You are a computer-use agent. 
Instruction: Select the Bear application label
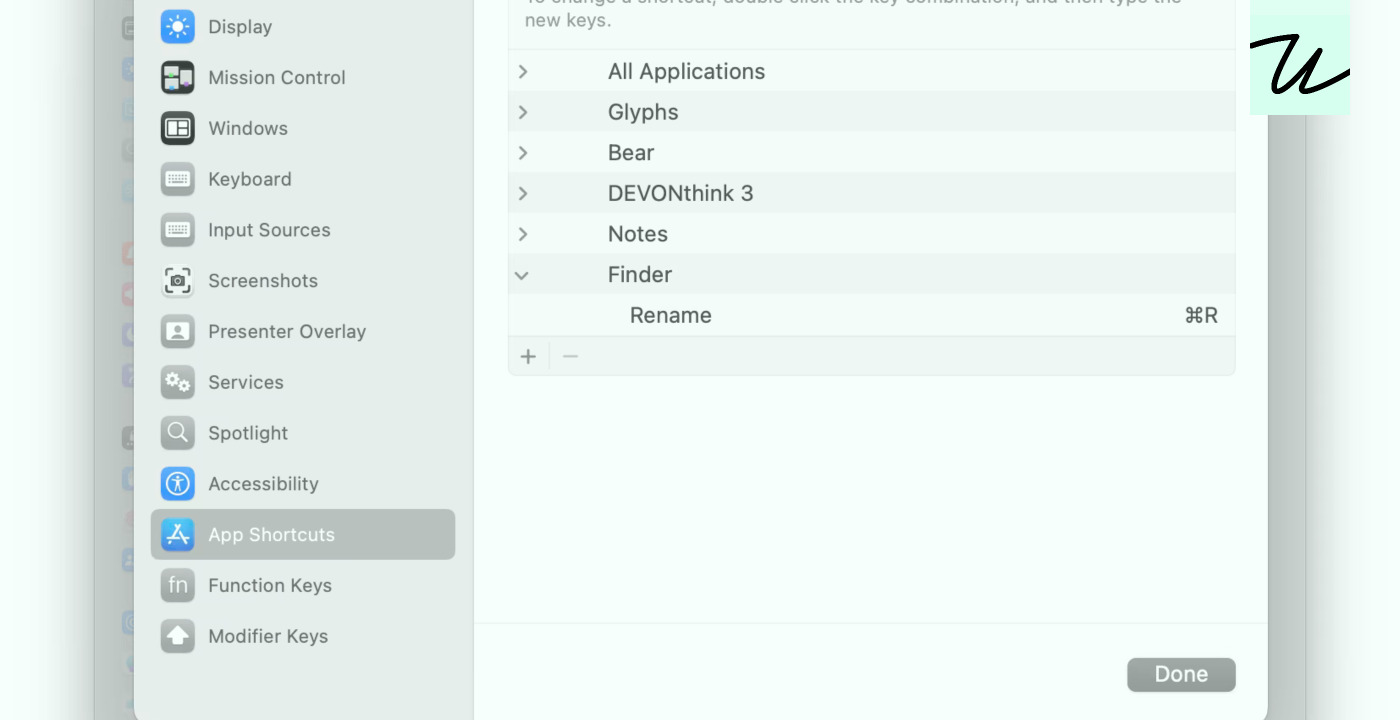pos(631,153)
